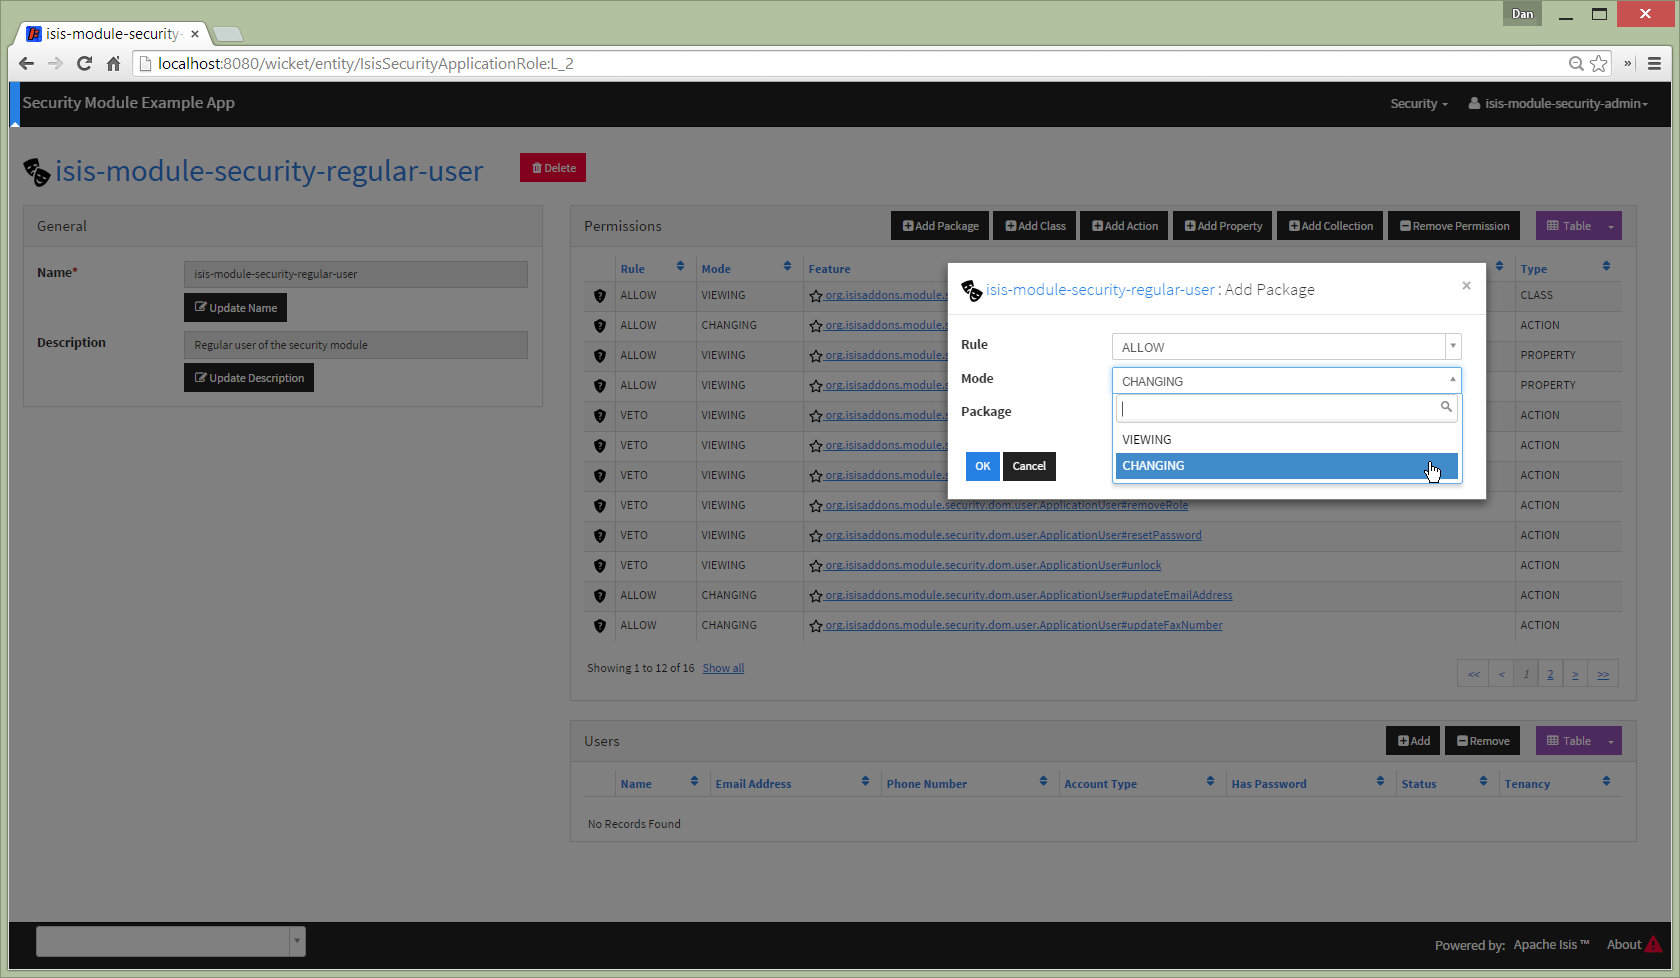Open the isis-module-security-admin user menu
Image resolution: width=1680 pixels, height=978 pixels.
tap(1557, 104)
